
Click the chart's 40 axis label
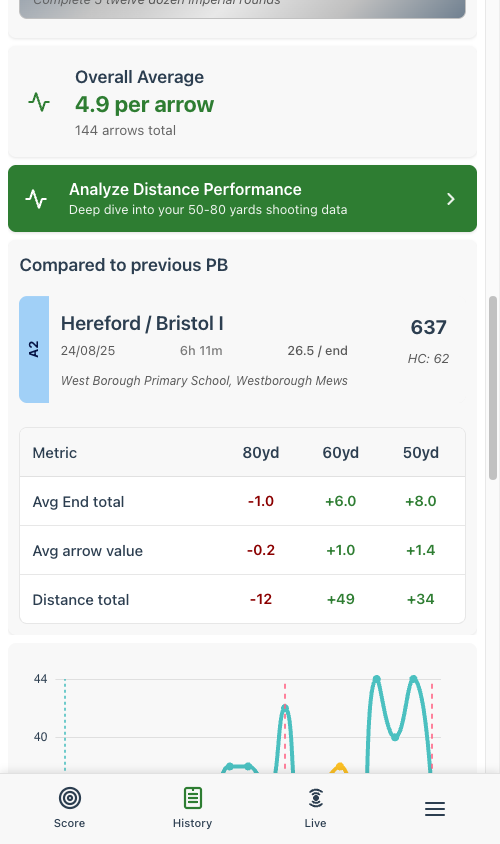tap(40, 737)
